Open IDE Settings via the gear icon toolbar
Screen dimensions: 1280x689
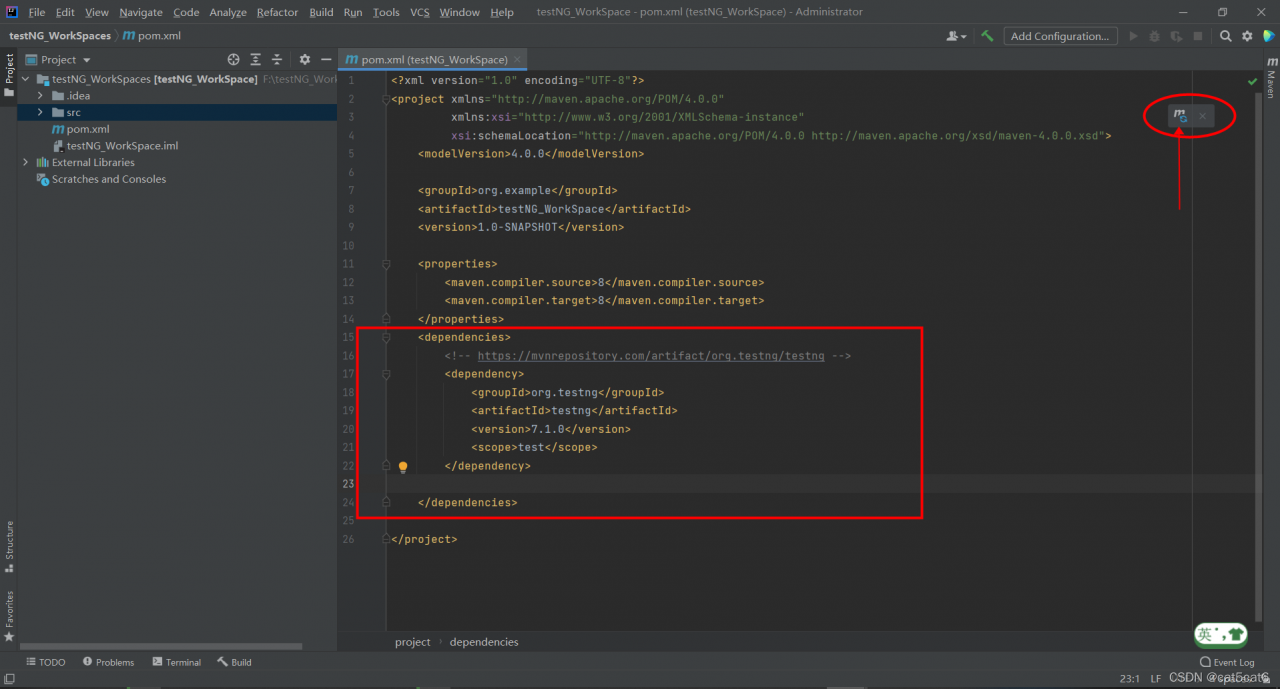[x=1247, y=35]
